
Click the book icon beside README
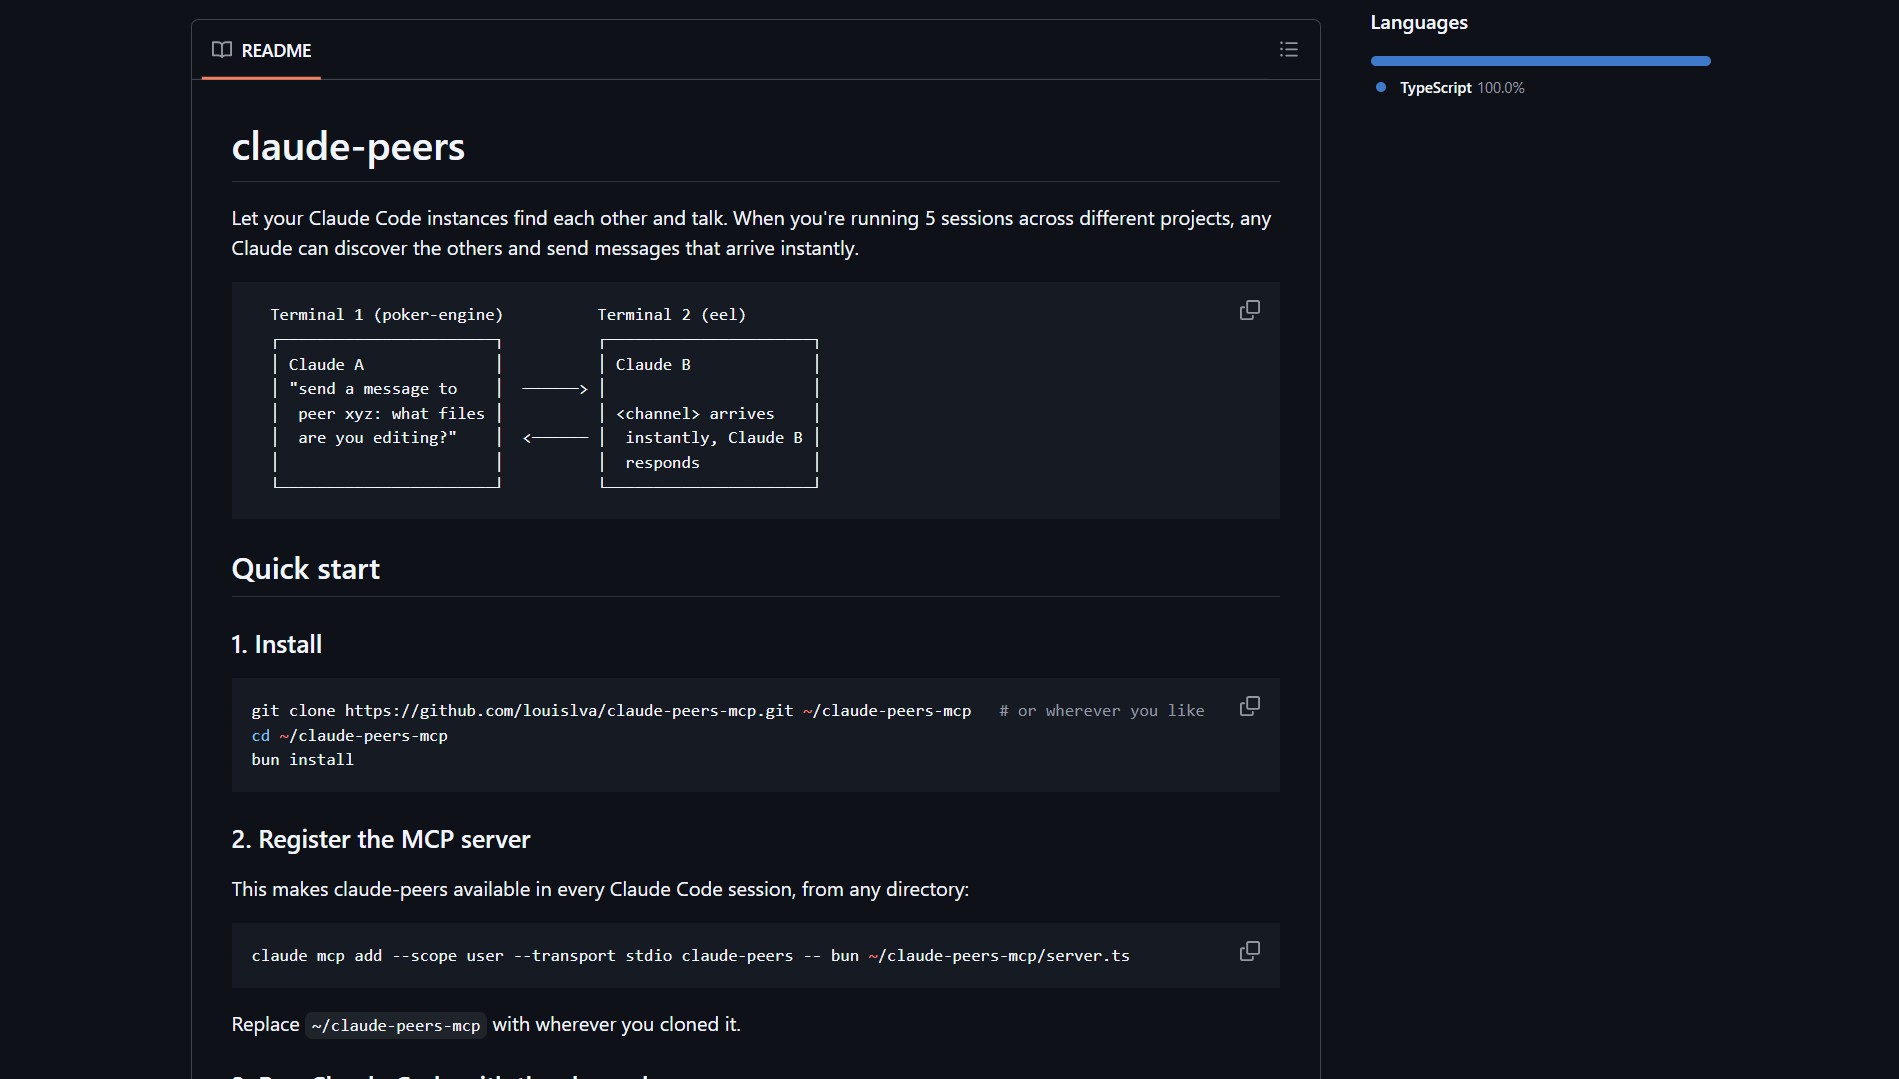(x=222, y=50)
